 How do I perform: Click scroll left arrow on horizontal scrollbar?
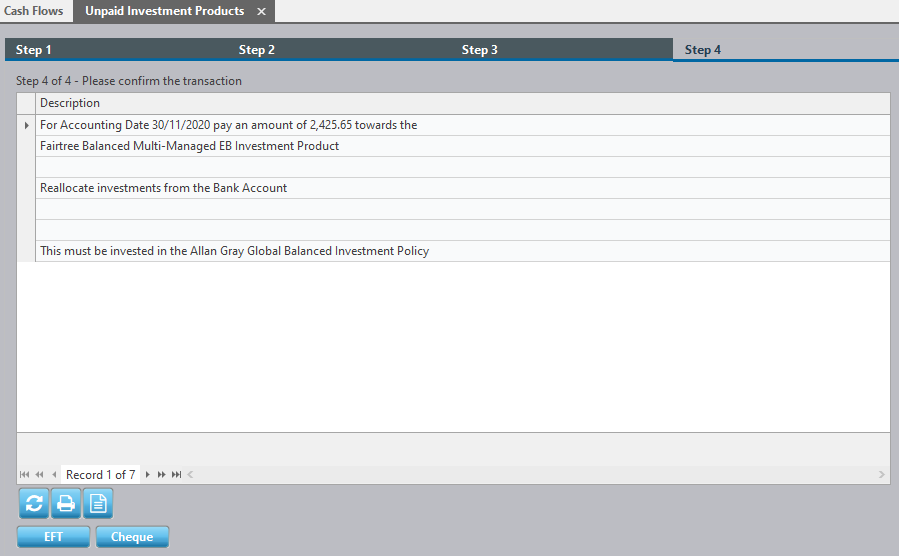[190, 475]
